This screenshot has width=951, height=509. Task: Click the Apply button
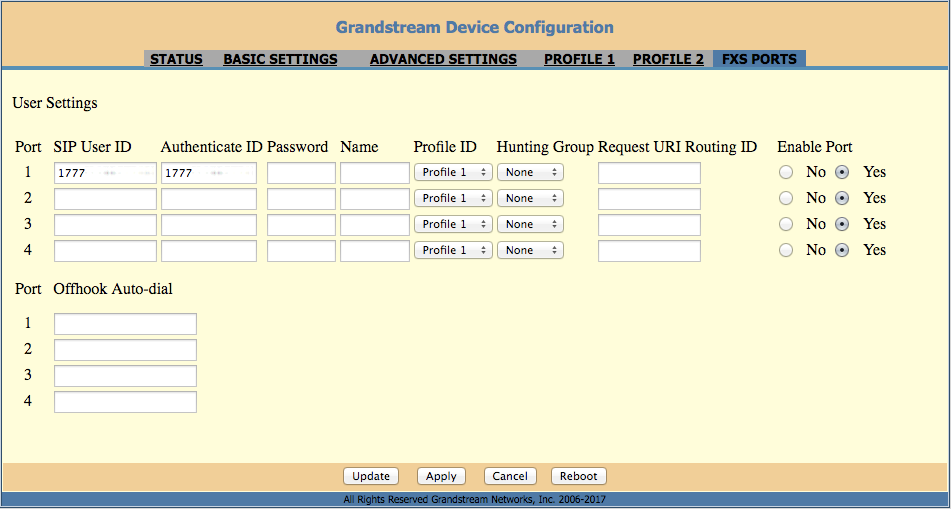[441, 476]
